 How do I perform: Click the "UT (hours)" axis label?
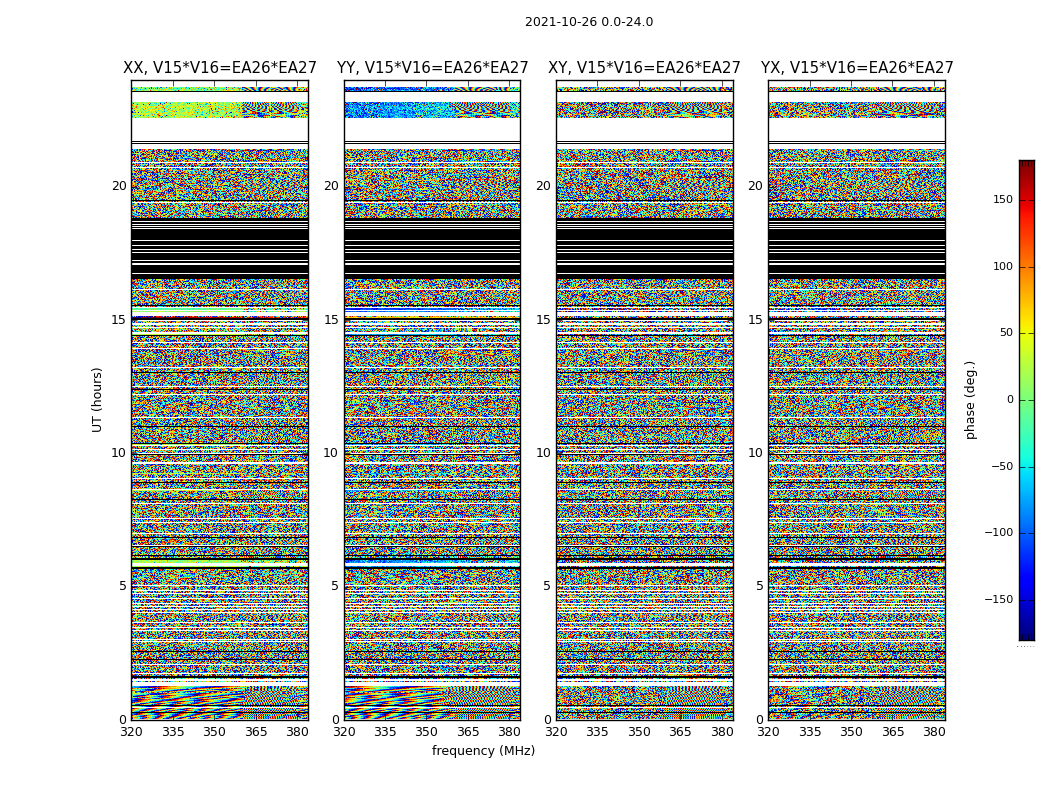click(97, 400)
